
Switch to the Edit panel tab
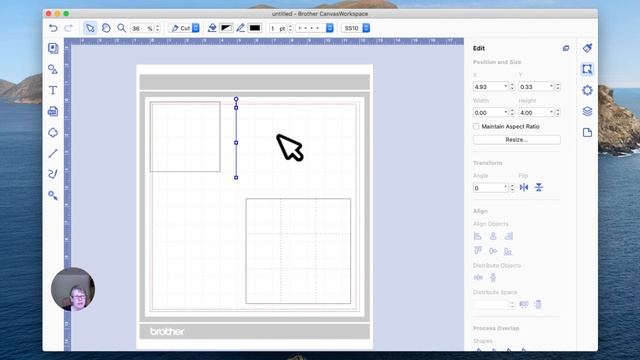point(587,69)
